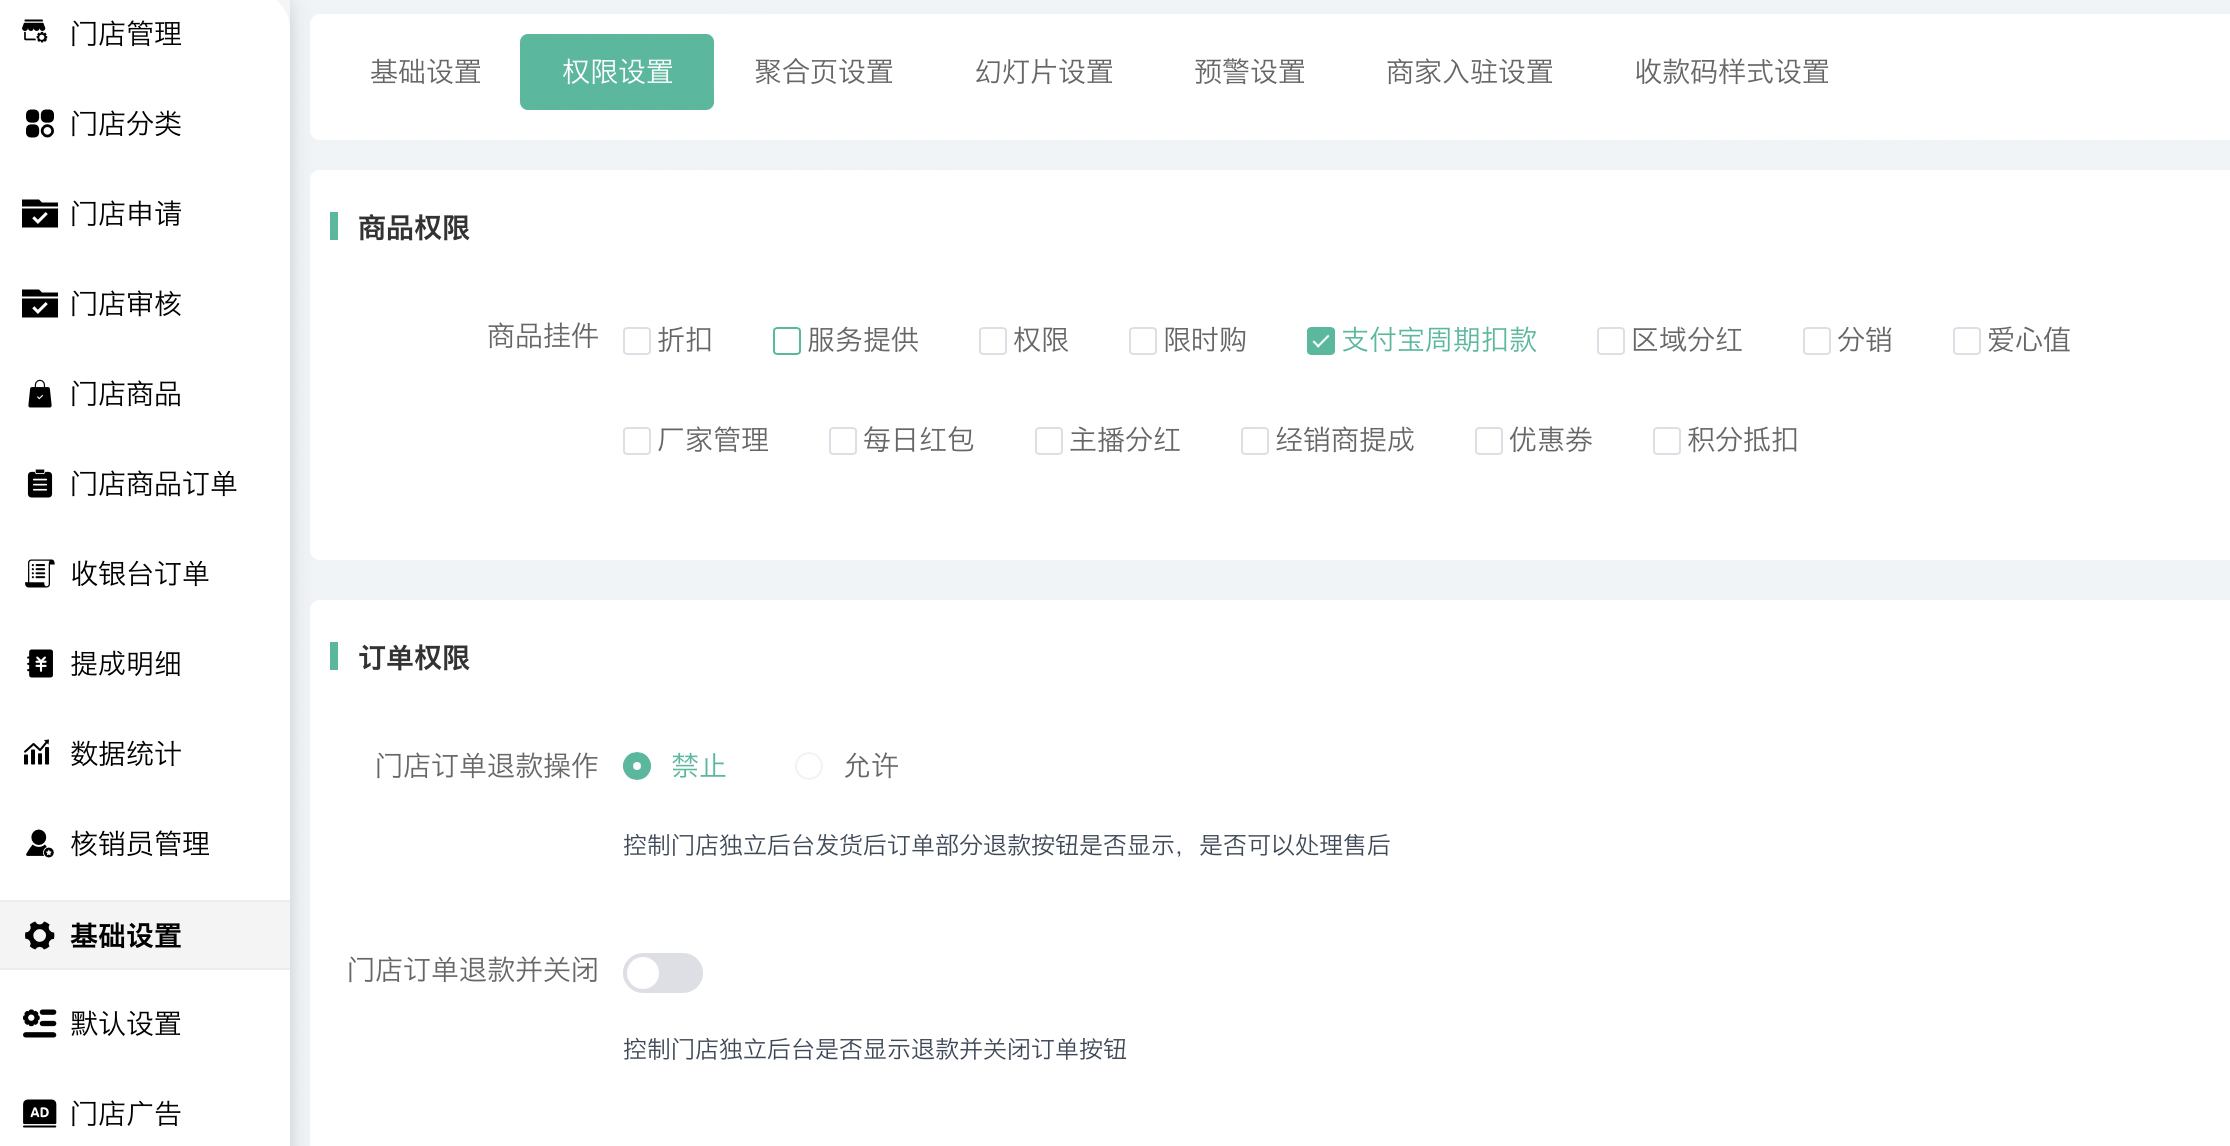2230x1146 pixels.
Task: Click the 门店广告 AD icon
Action: click(39, 1112)
